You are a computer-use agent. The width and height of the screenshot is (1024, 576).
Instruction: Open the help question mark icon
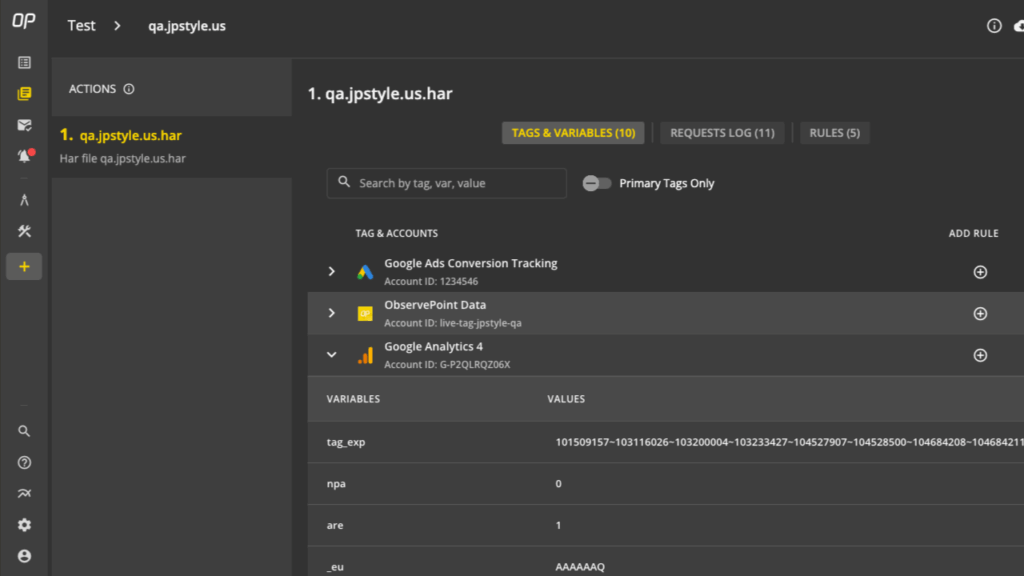tap(24, 461)
